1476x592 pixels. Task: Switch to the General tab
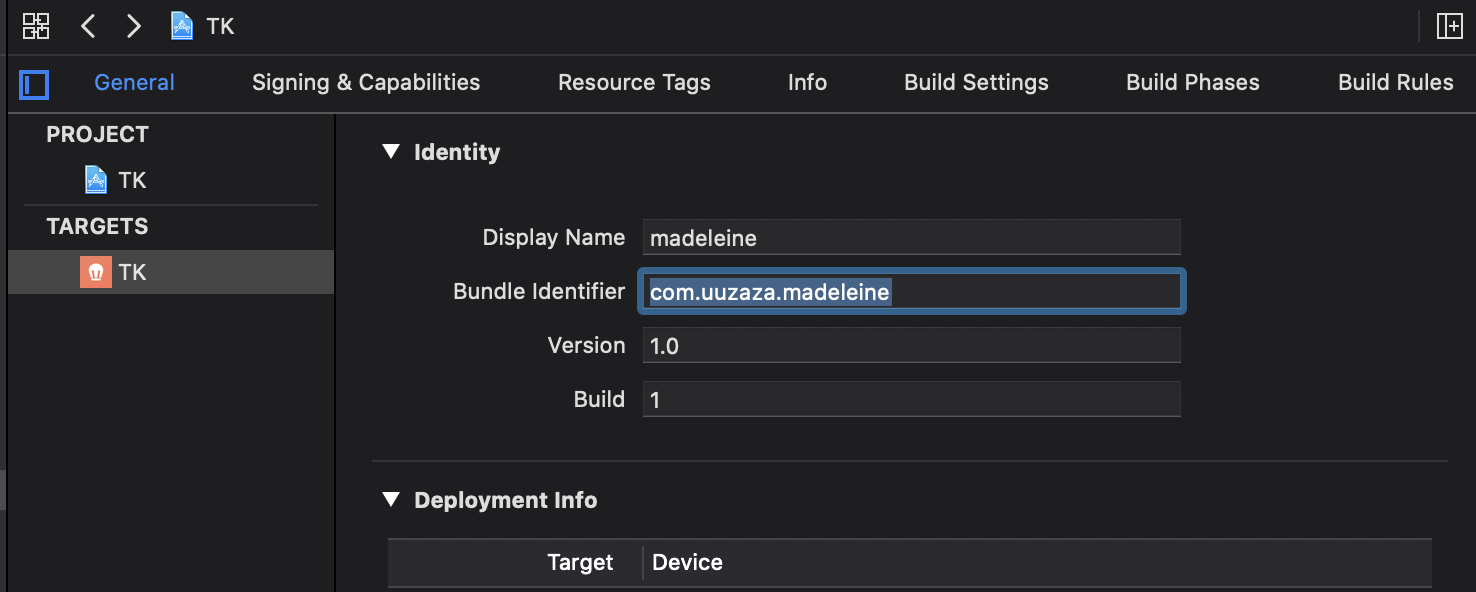[134, 83]
